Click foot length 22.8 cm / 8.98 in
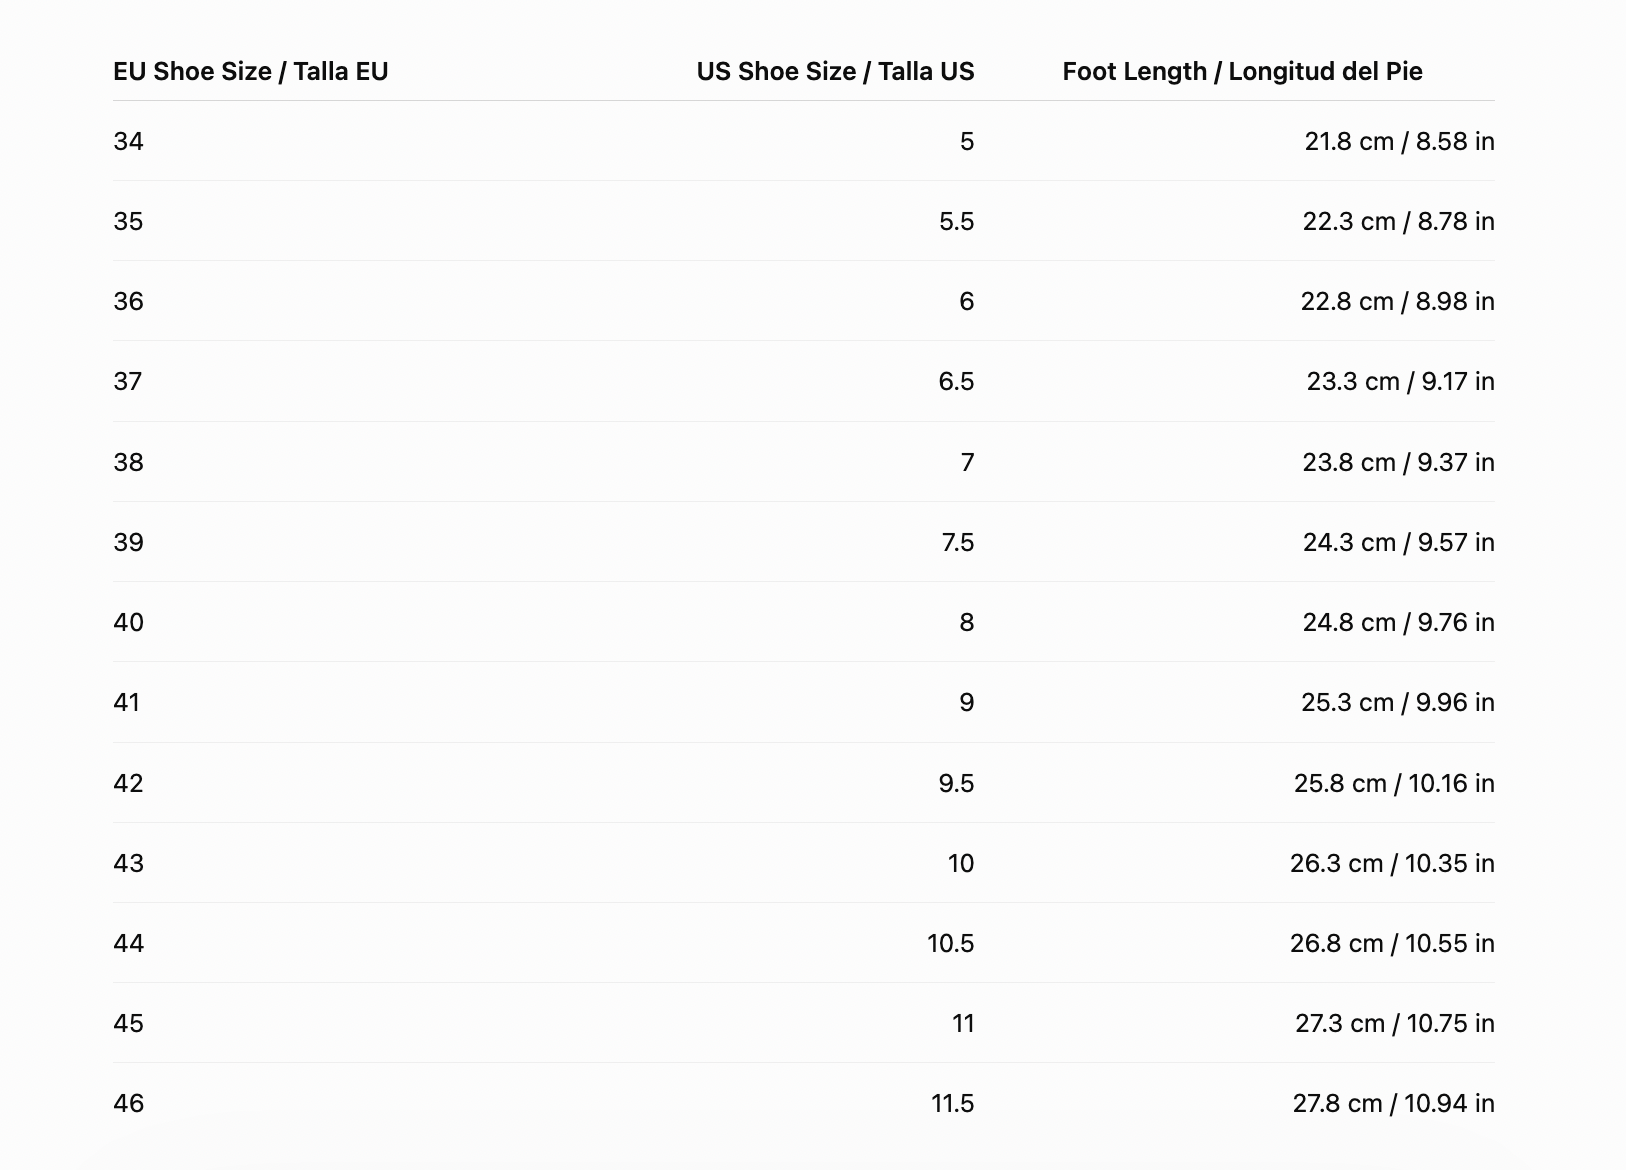Screen dimensions: 1626x1170 point(1397,301)
